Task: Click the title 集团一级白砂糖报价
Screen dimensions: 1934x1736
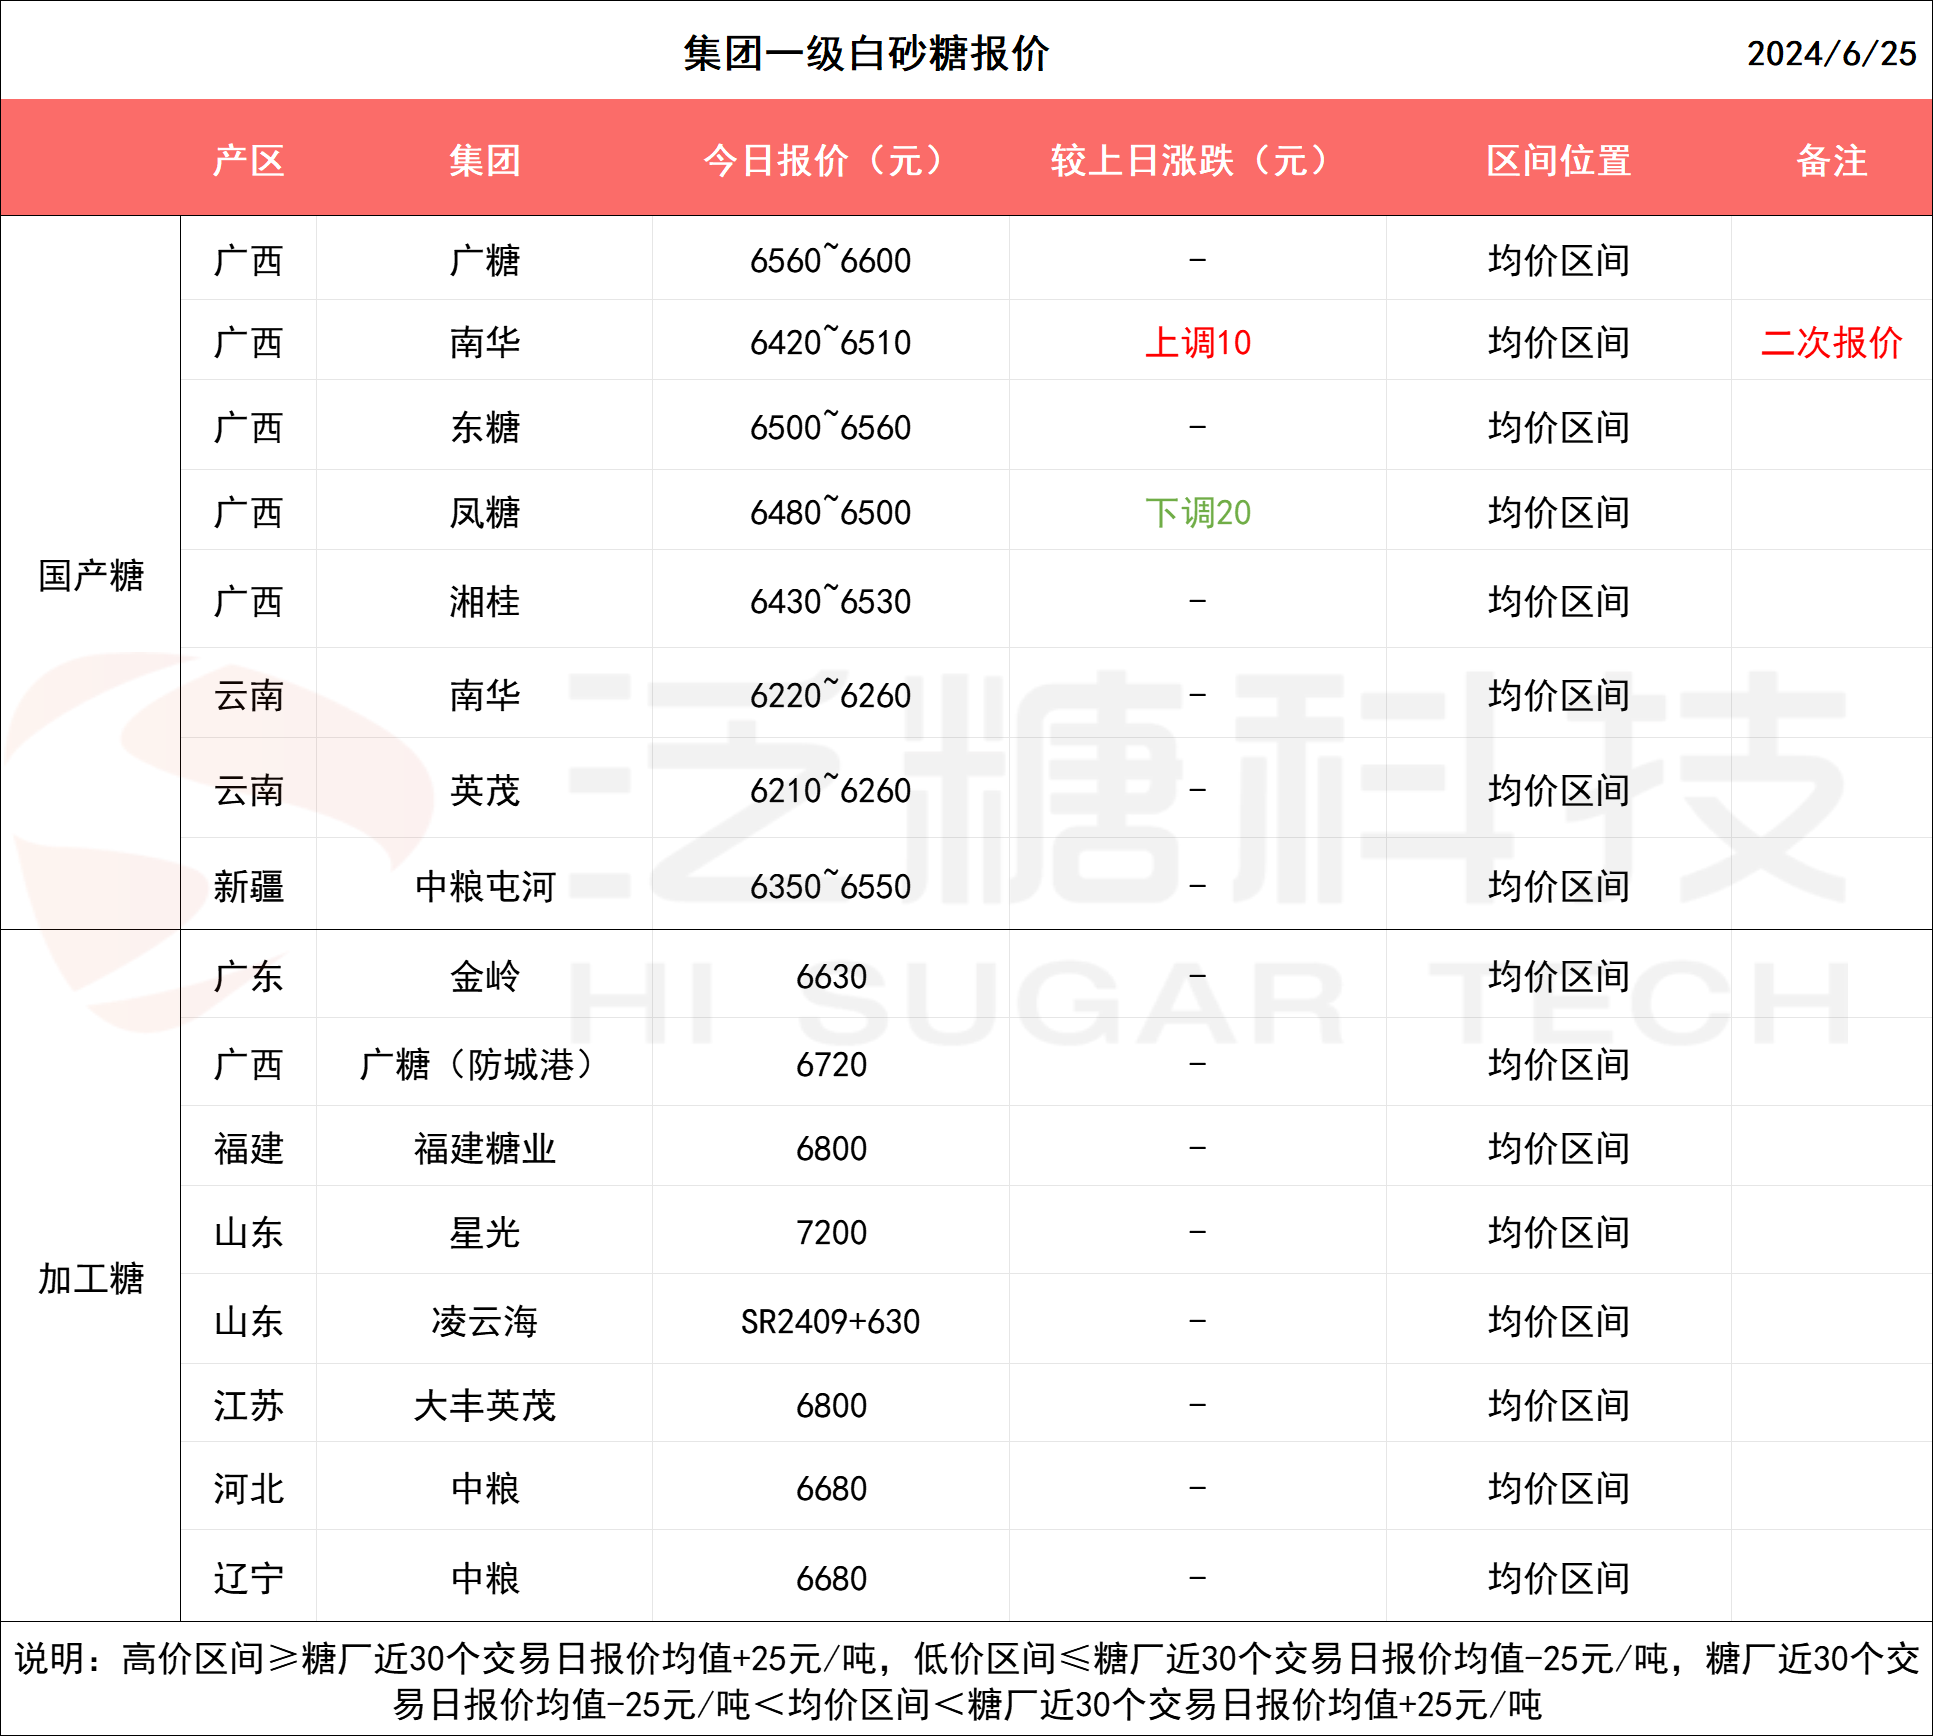Action: coord(866,54)
